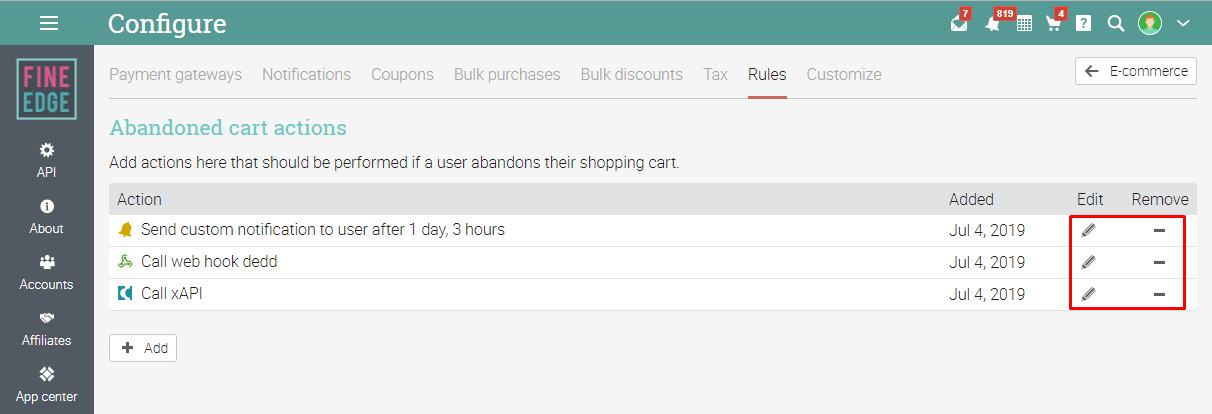Switch to Coupons tab
Viewport: 1212px width, 414px height.
(403, 74)
